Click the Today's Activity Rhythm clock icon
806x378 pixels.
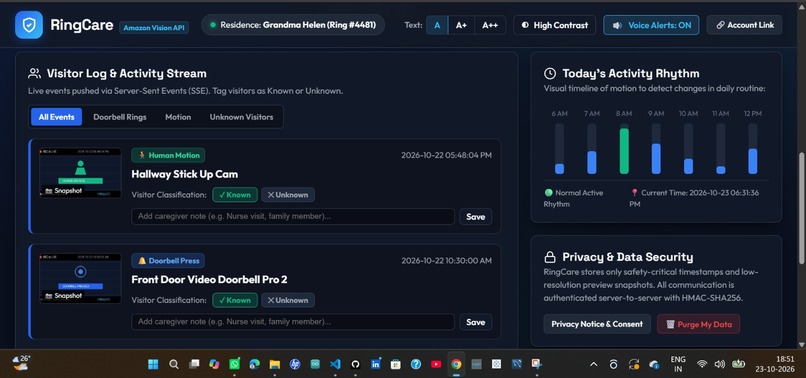click(549, 74)
